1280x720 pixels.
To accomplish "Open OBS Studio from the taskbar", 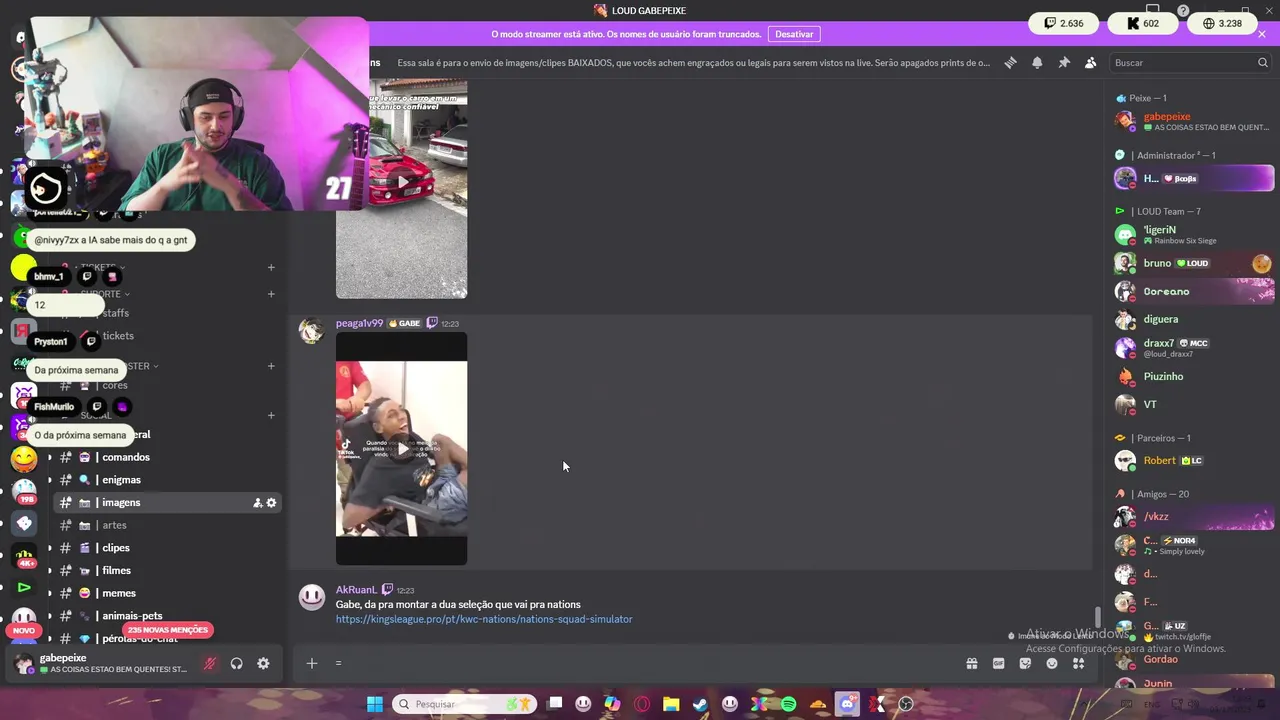I will pos(906,704).
